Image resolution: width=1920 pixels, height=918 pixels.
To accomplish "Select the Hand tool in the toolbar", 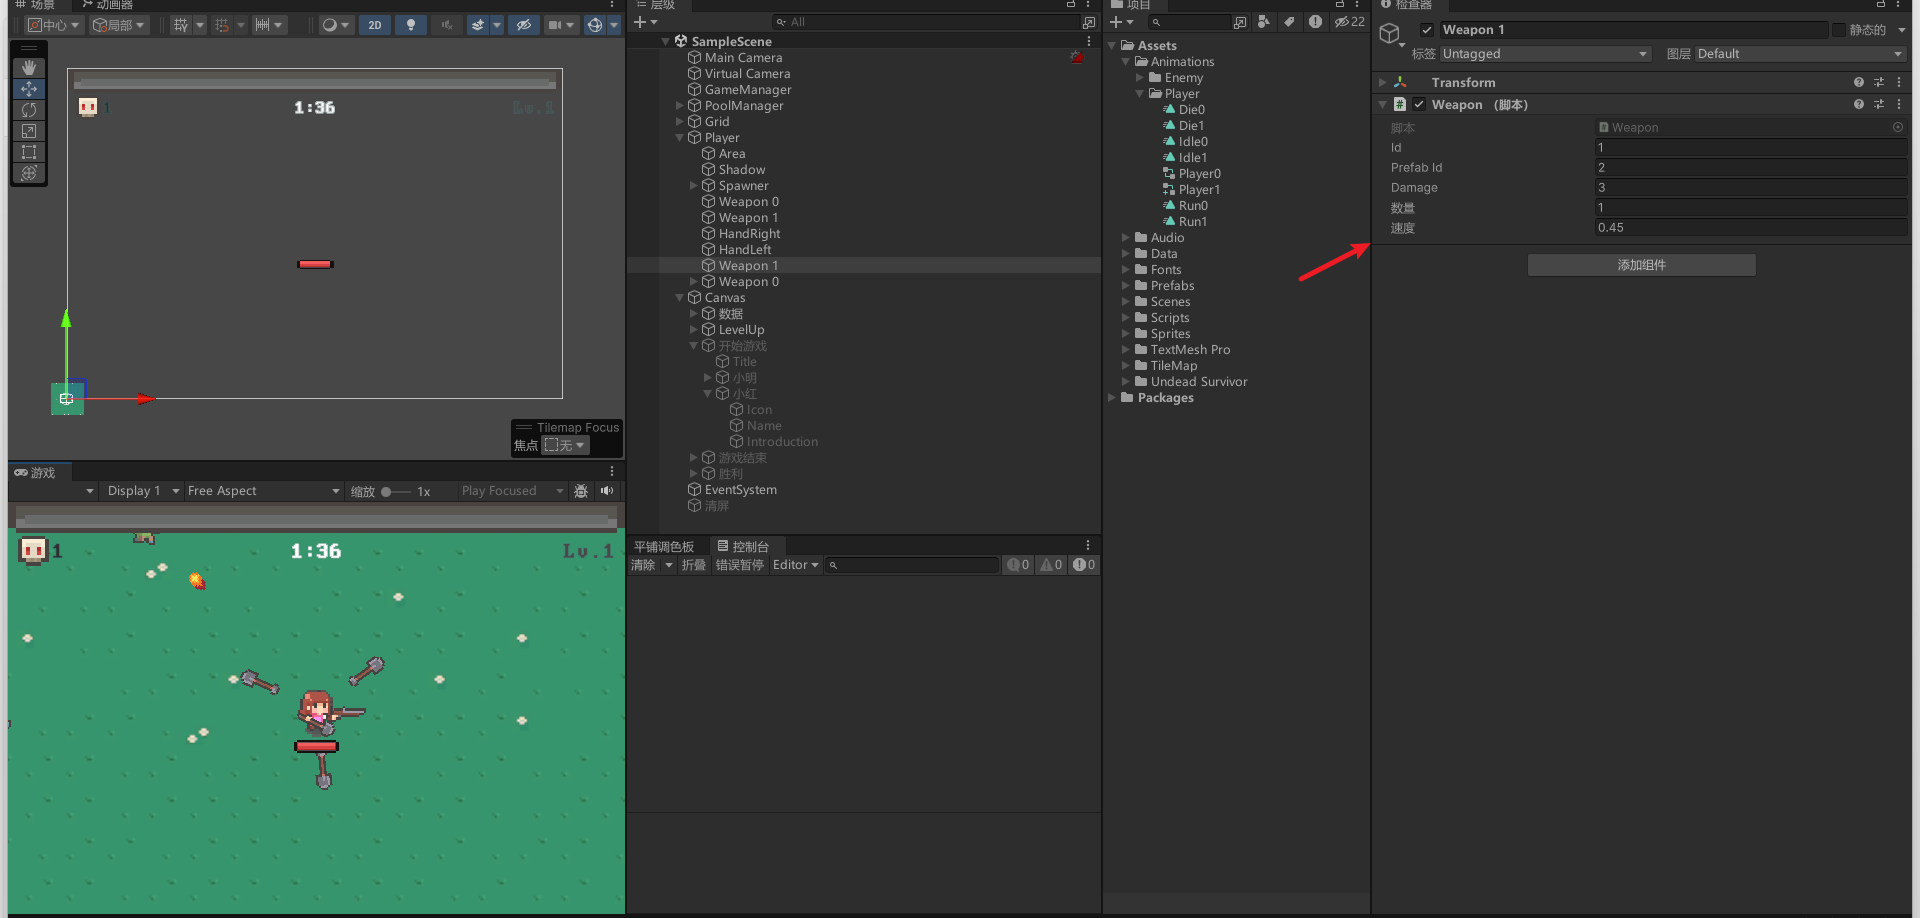I will tap(29, 68).
